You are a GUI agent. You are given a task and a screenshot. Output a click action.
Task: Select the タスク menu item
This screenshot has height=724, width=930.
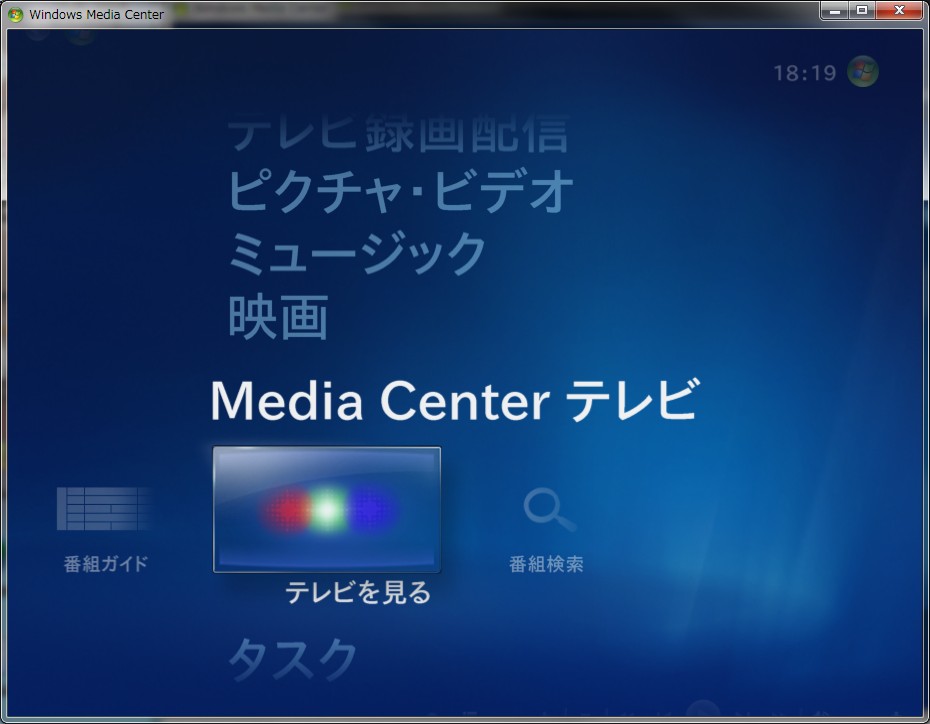(x=292, y=659)
